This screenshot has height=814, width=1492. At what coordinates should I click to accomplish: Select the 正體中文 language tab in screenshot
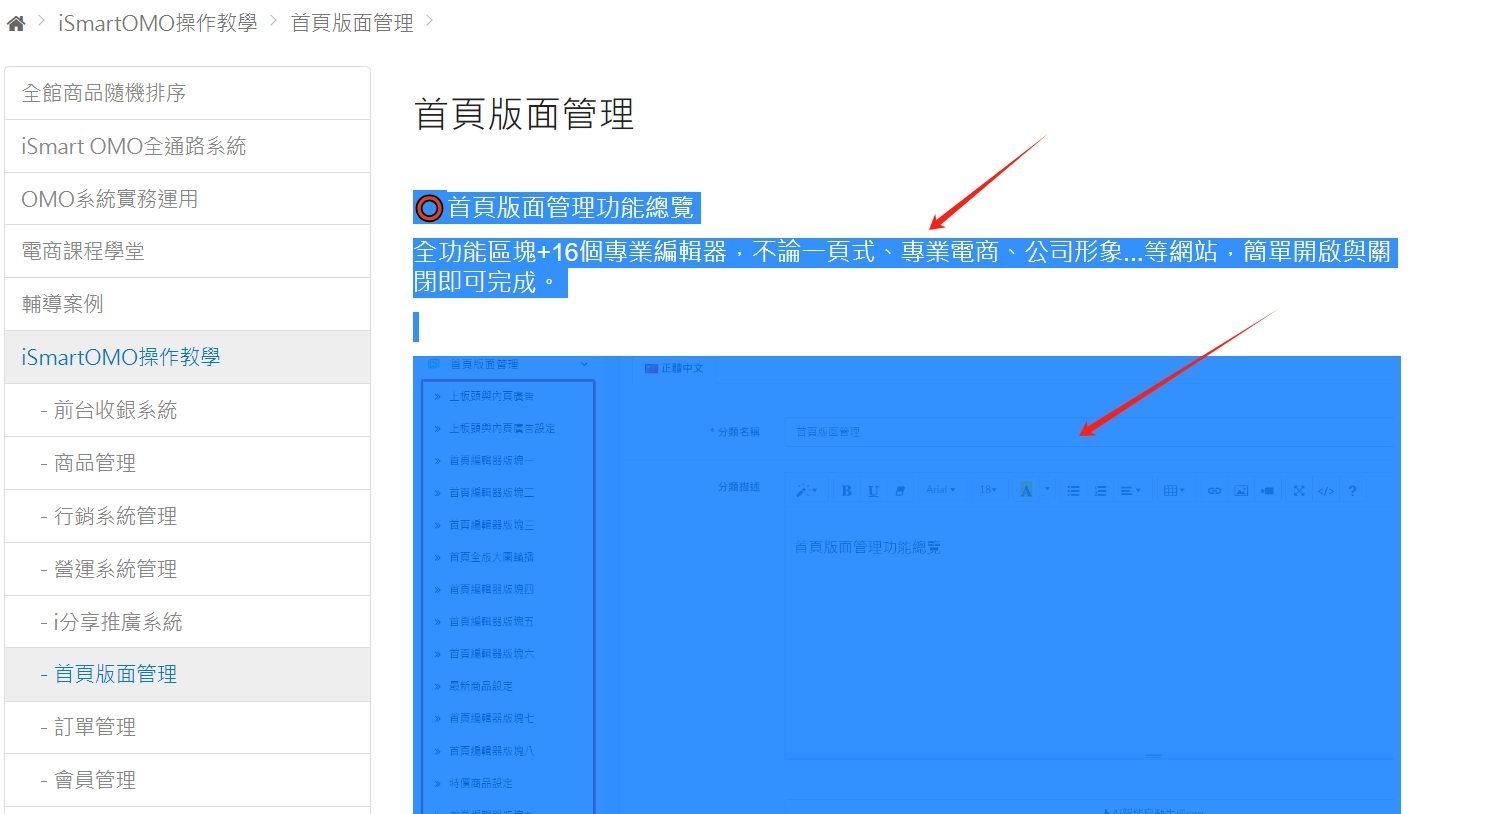tap(674, 368)
